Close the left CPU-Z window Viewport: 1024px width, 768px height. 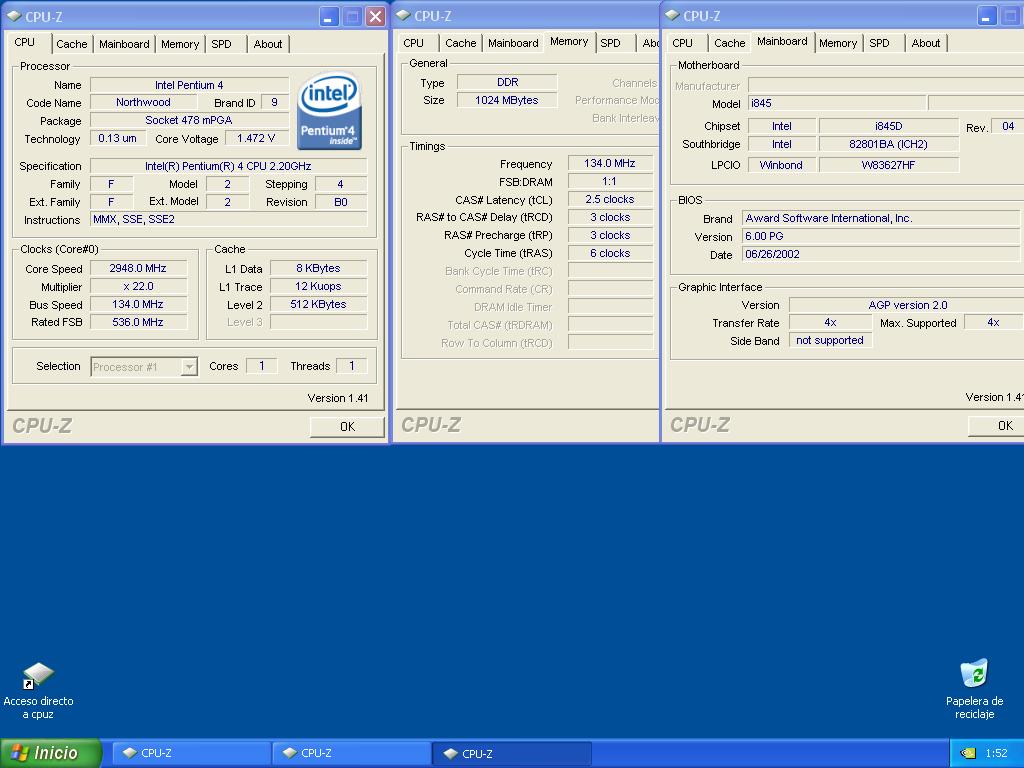[375, 17]
